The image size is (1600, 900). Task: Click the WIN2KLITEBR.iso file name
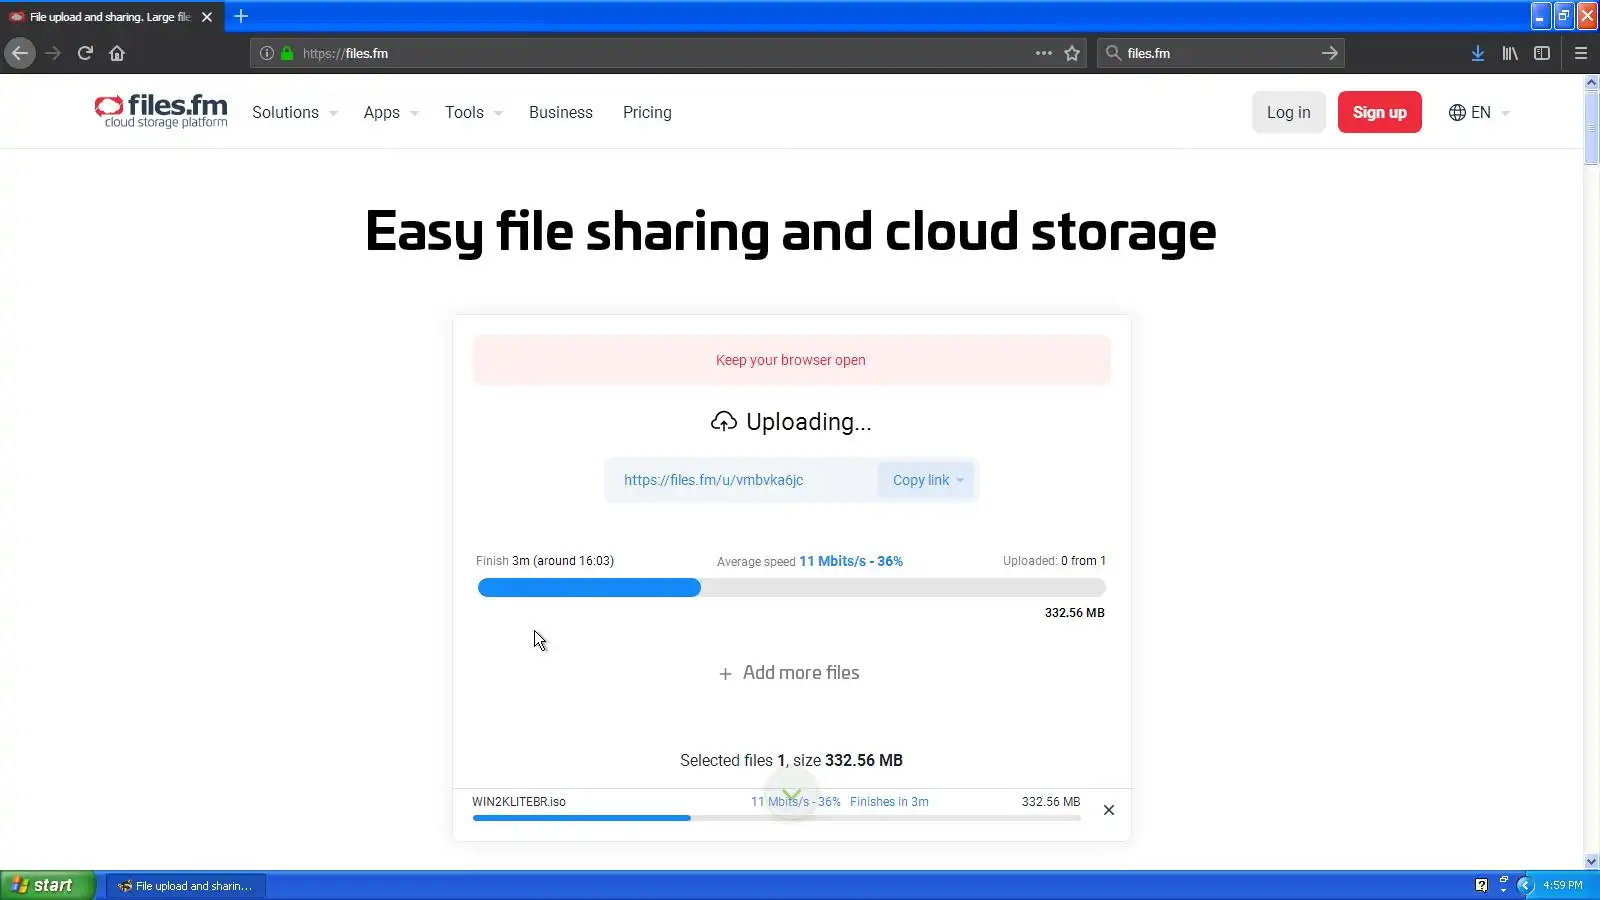tap(519, 802)
